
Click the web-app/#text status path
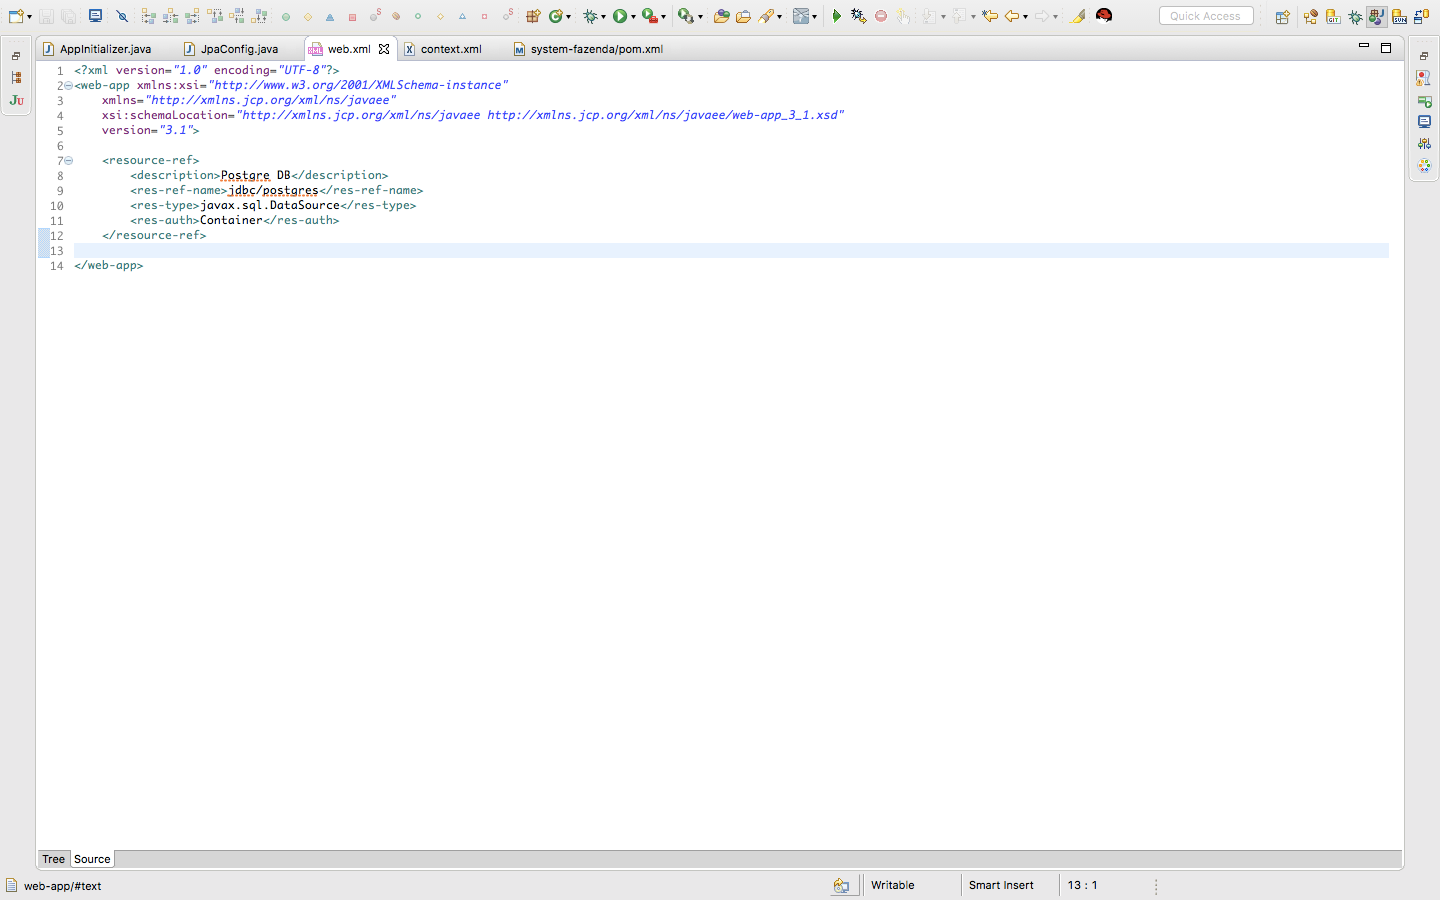(62, 886)
